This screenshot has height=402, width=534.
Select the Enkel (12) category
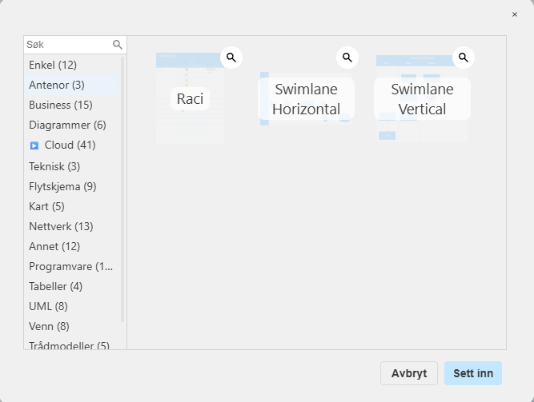point(72,65)
